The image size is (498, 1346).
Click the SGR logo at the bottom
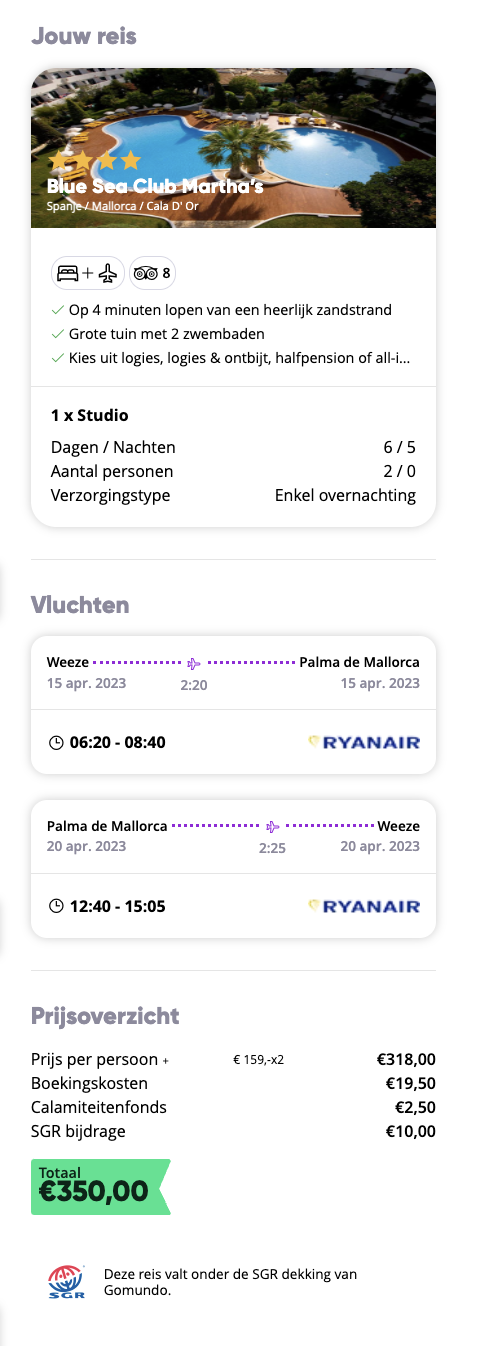coord(67,1281)
